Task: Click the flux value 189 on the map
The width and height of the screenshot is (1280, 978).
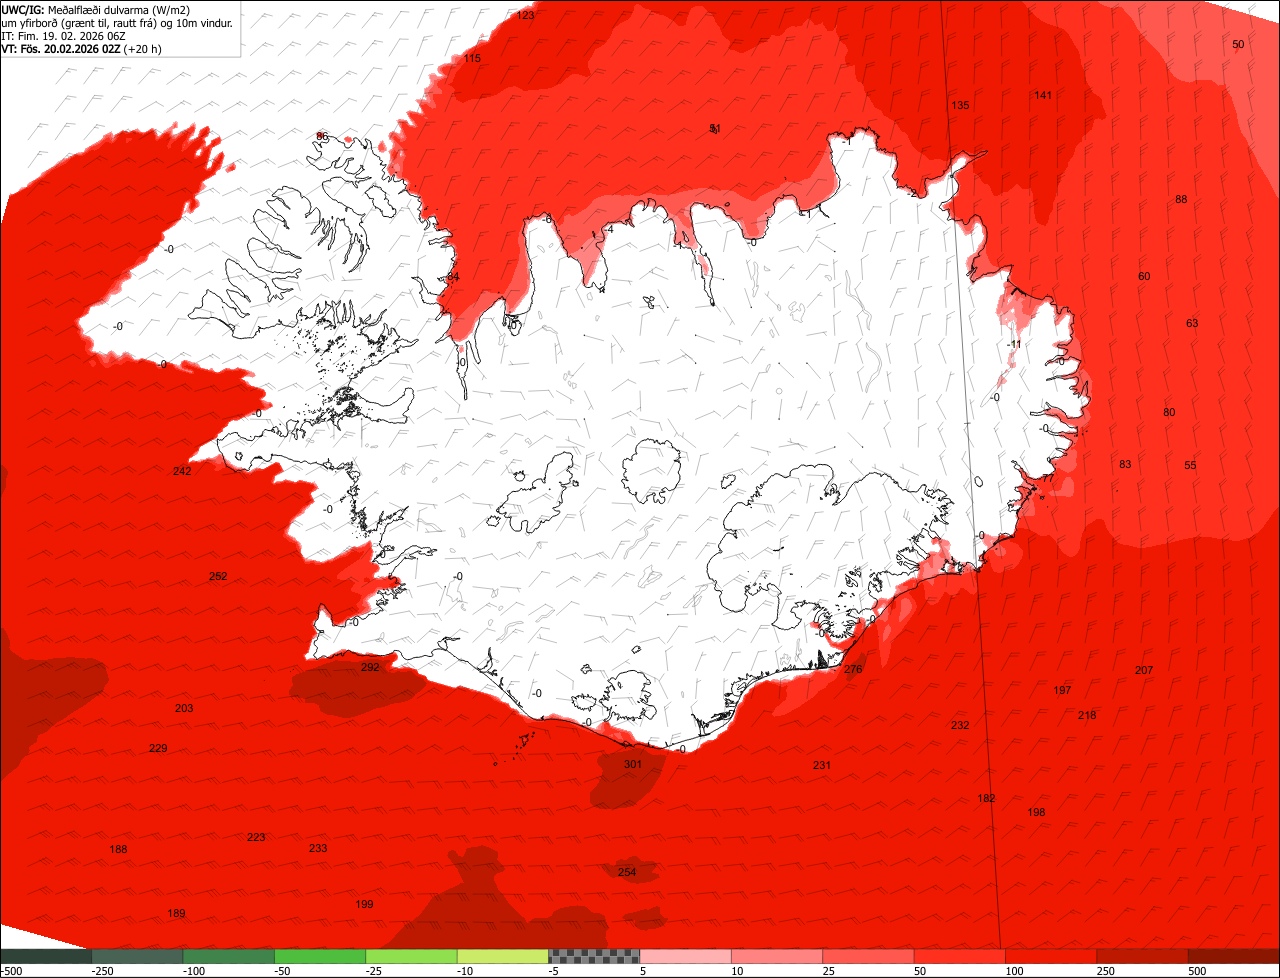Action: tap(176, 913)
